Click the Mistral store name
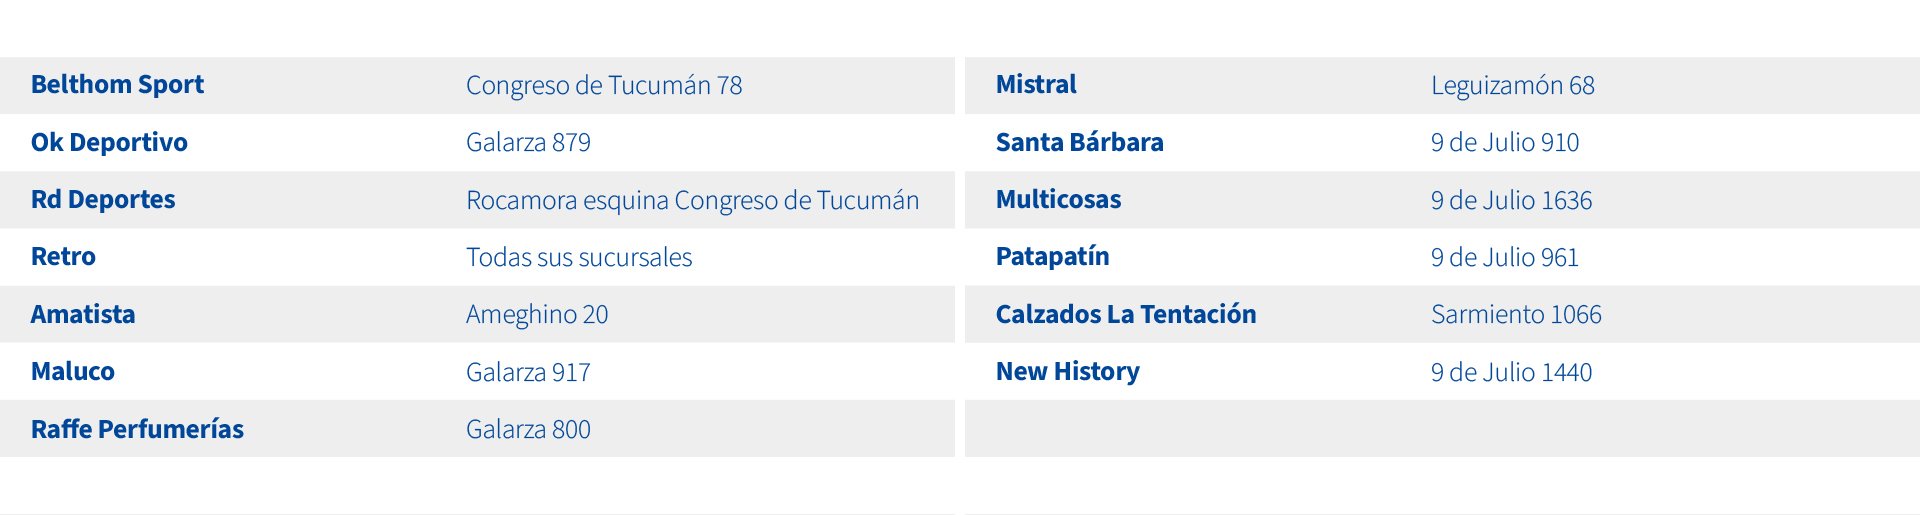Screen dimensions: 1920x515 [x=1036, y=85]
